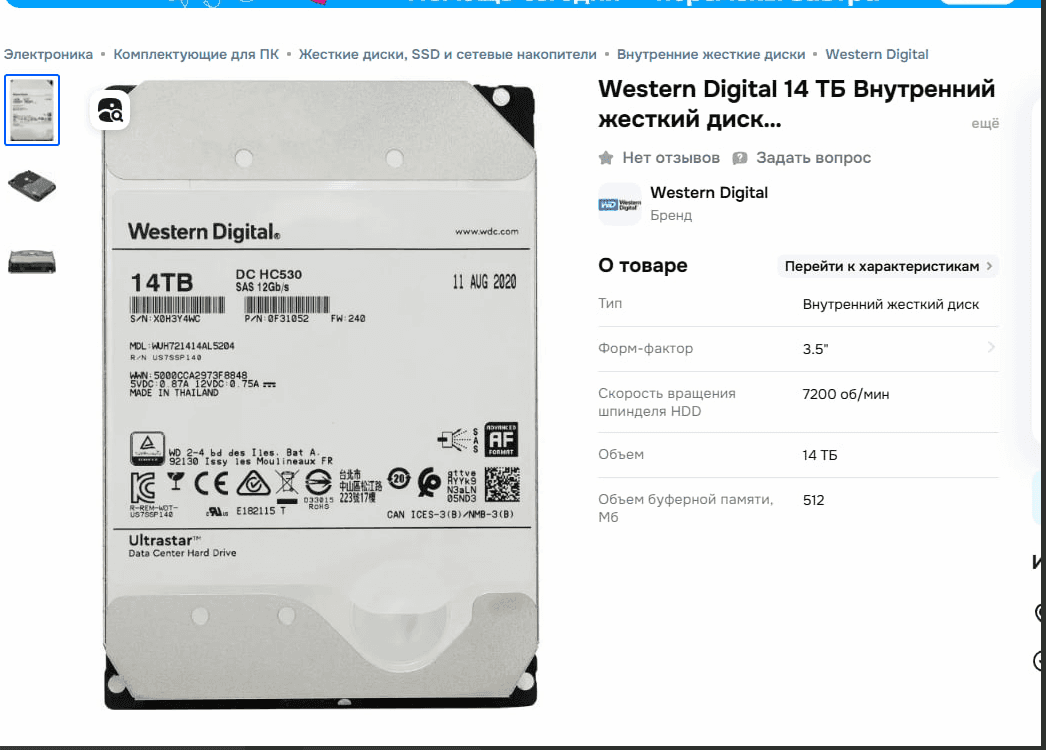
Task: Expand the product title with ещё
Action: click(x=985, y=123)
